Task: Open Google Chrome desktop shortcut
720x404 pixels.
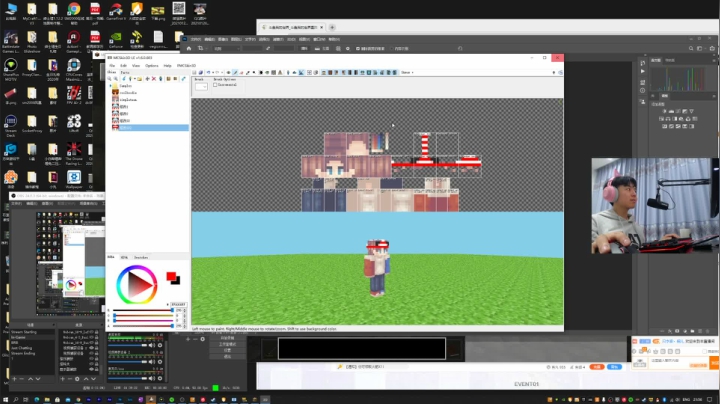Action: (x=73, y=13)
